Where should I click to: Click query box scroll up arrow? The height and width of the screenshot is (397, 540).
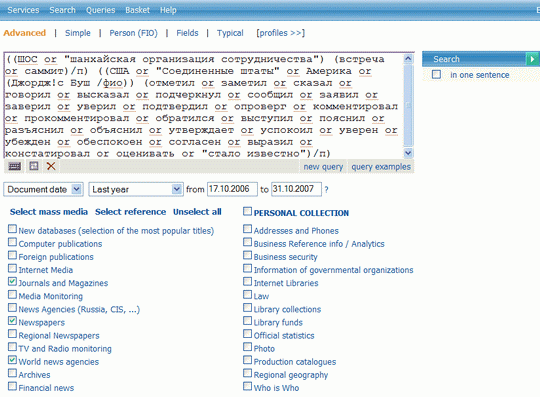pos(408,59)
